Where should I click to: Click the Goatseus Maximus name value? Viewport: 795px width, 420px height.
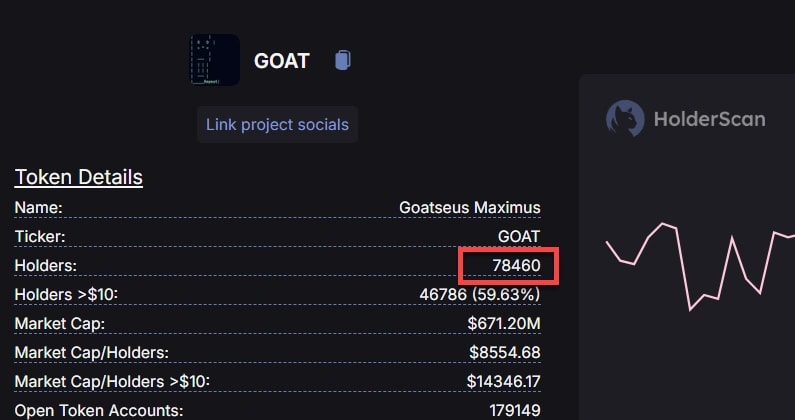(x=470, y=208)
